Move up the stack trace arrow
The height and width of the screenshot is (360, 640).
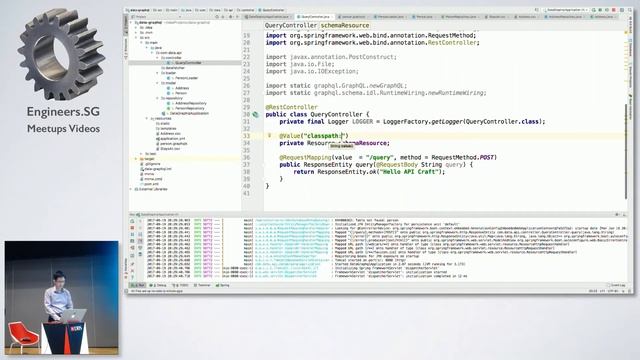[140, 221]
